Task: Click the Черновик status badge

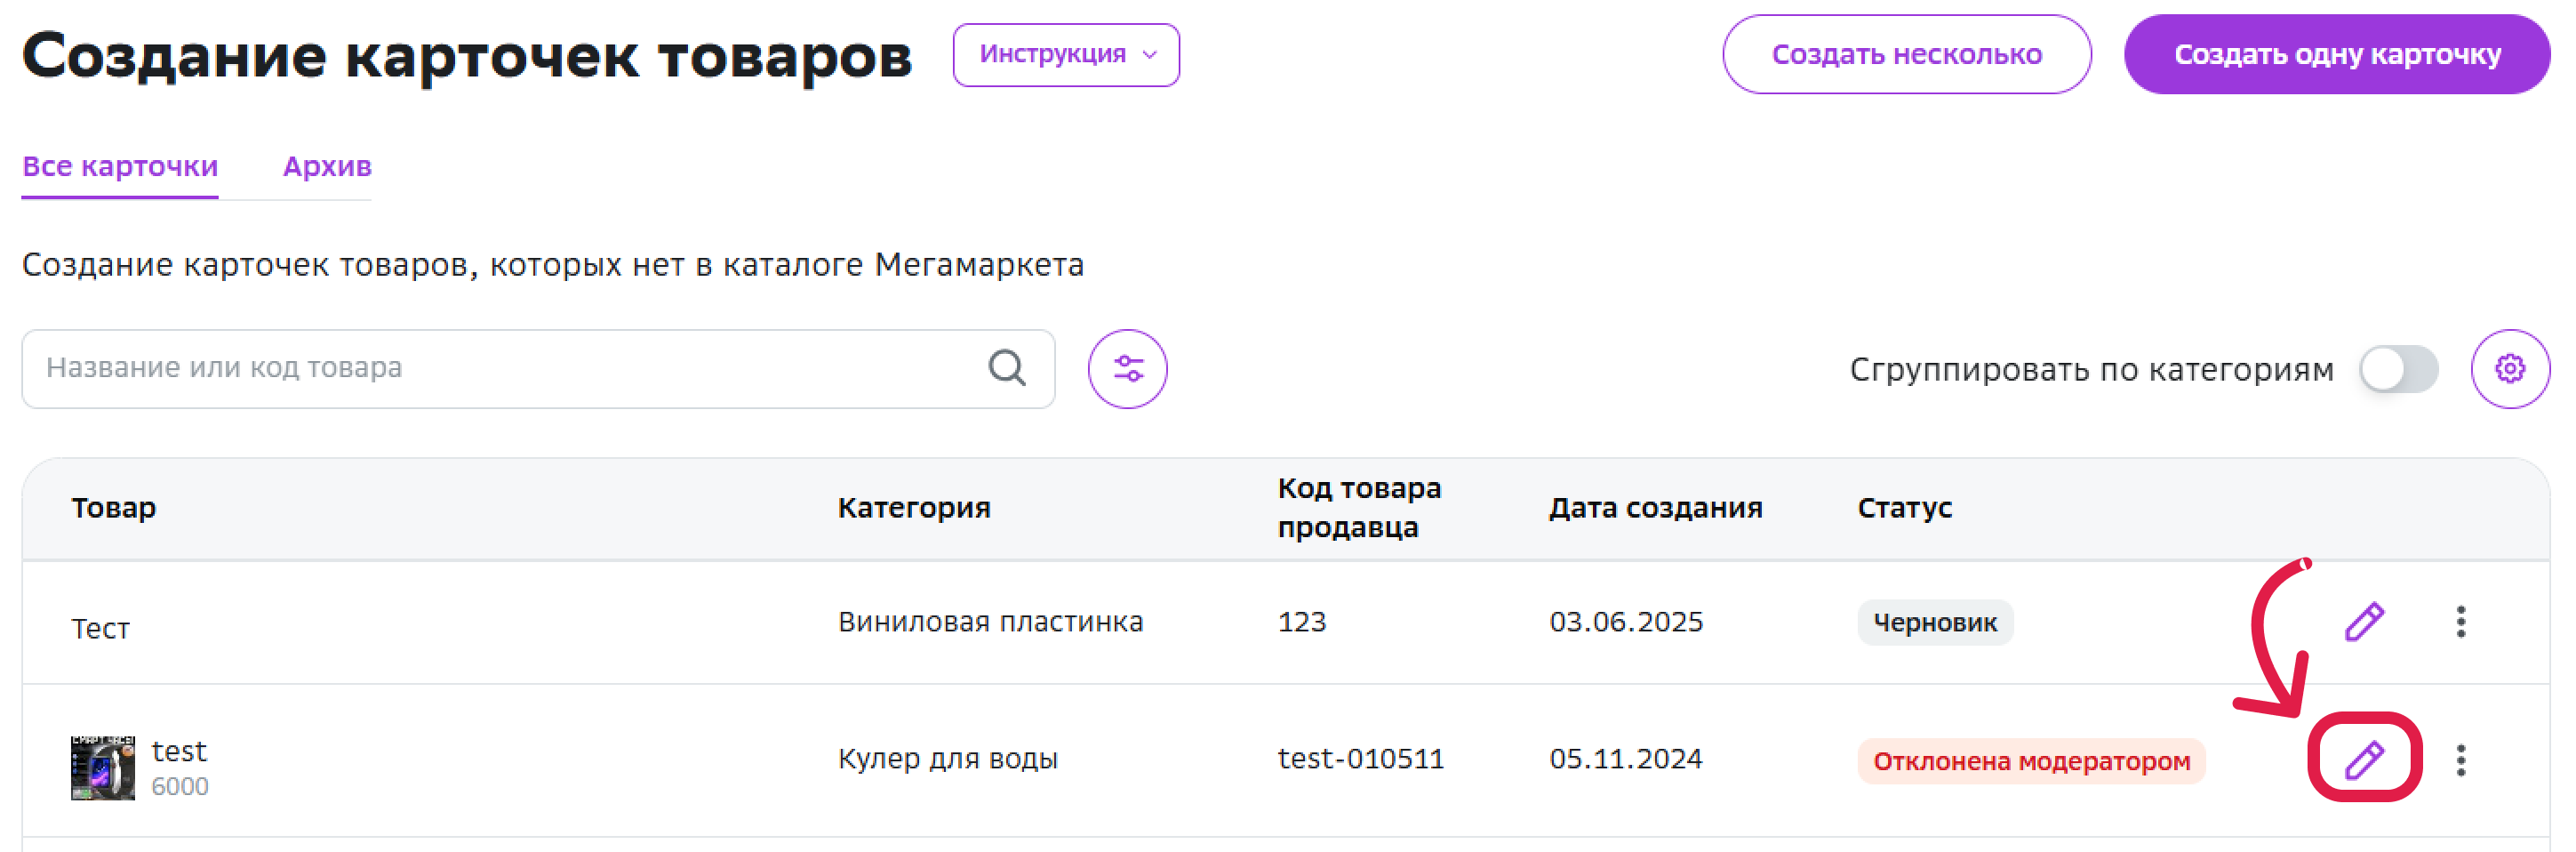Action: tap(1934, 623)
